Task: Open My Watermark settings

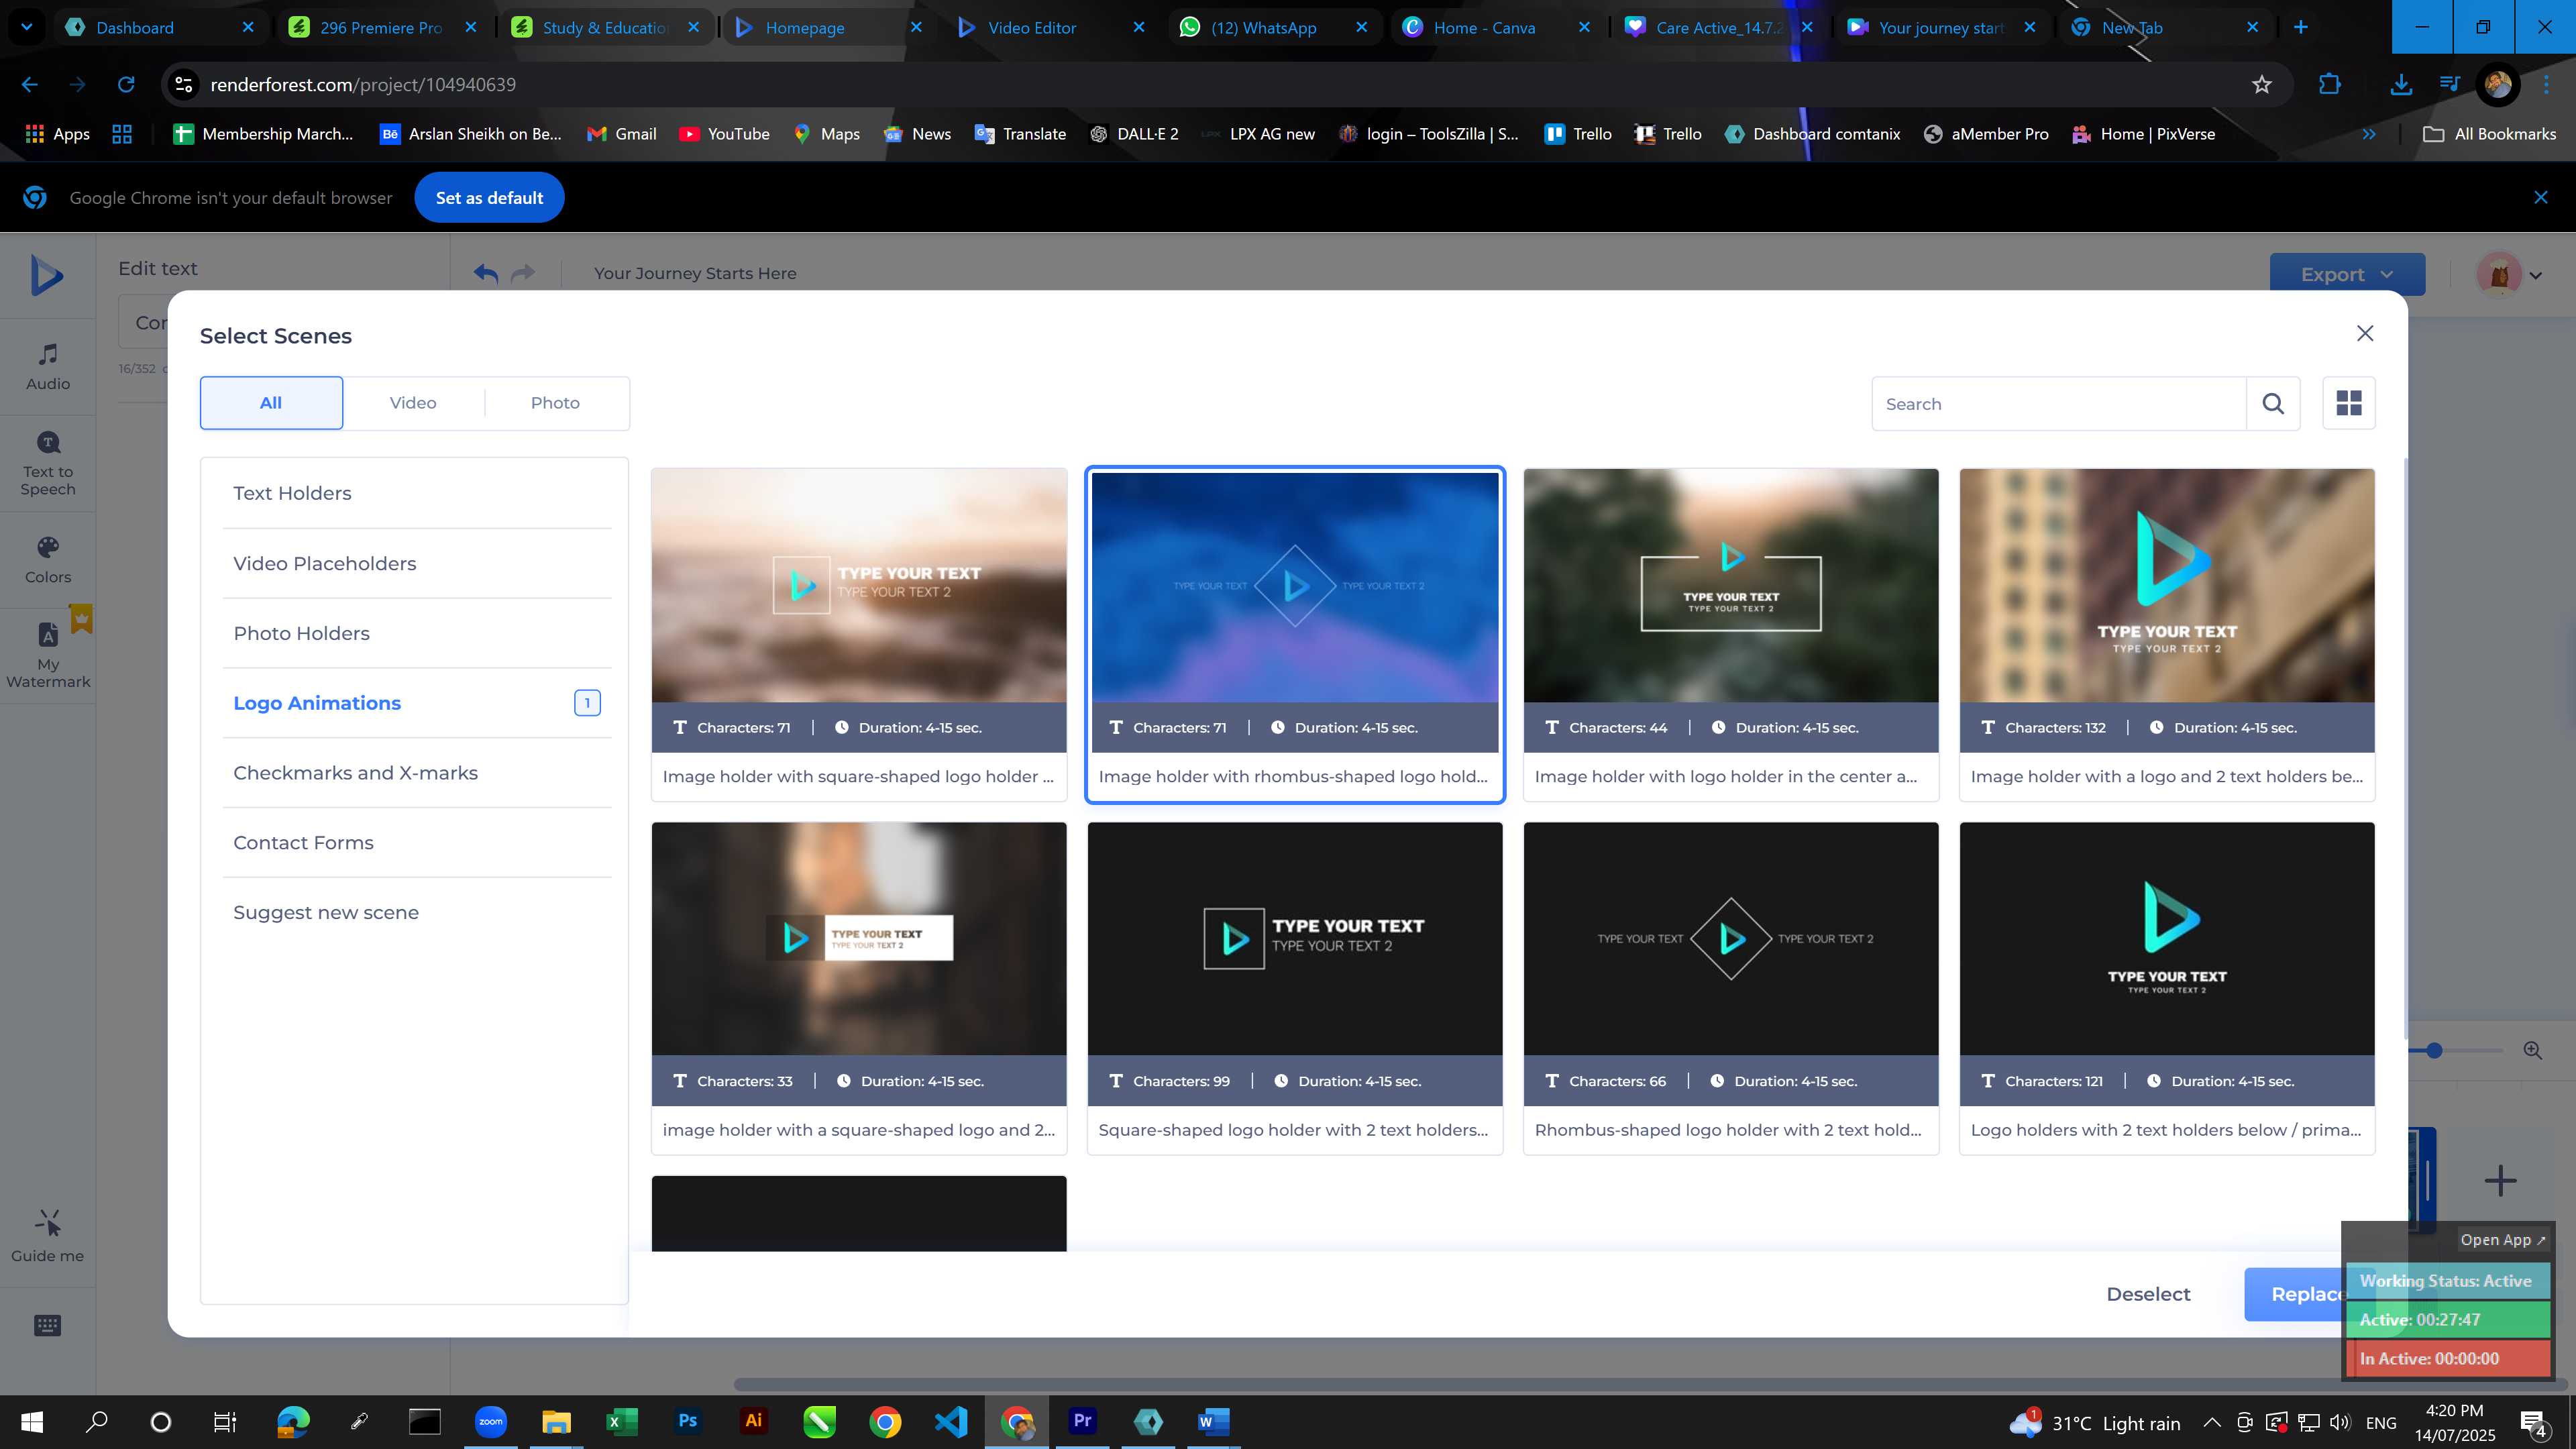Action: tap(48, 656)
